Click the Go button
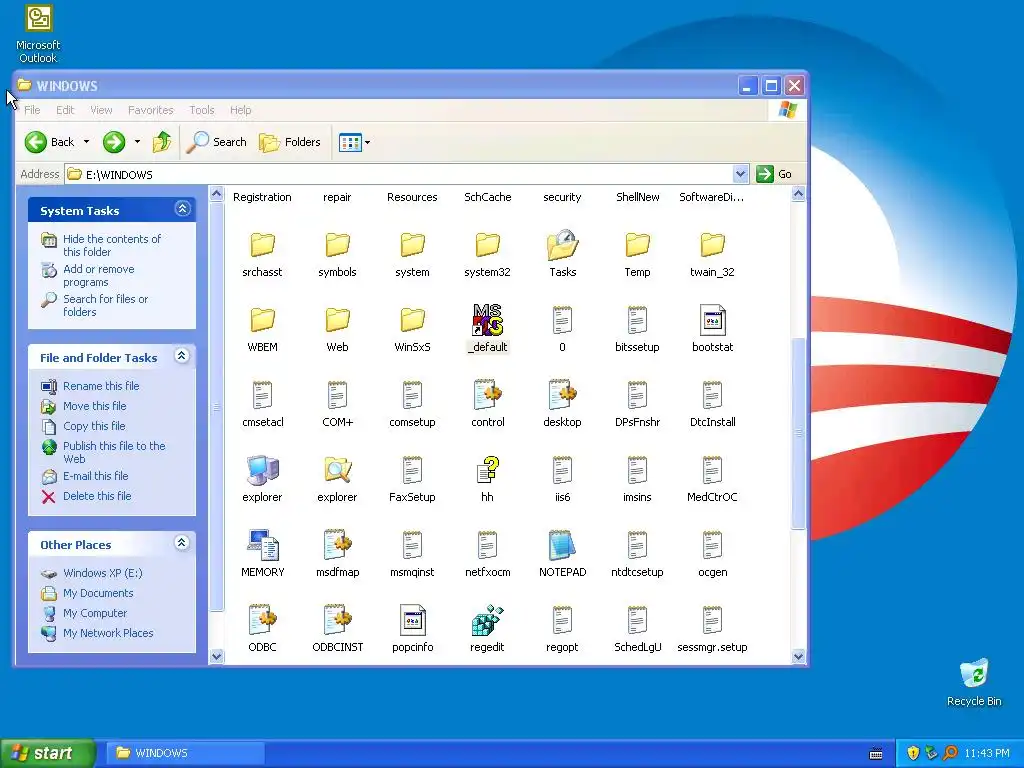 [775, 174]
